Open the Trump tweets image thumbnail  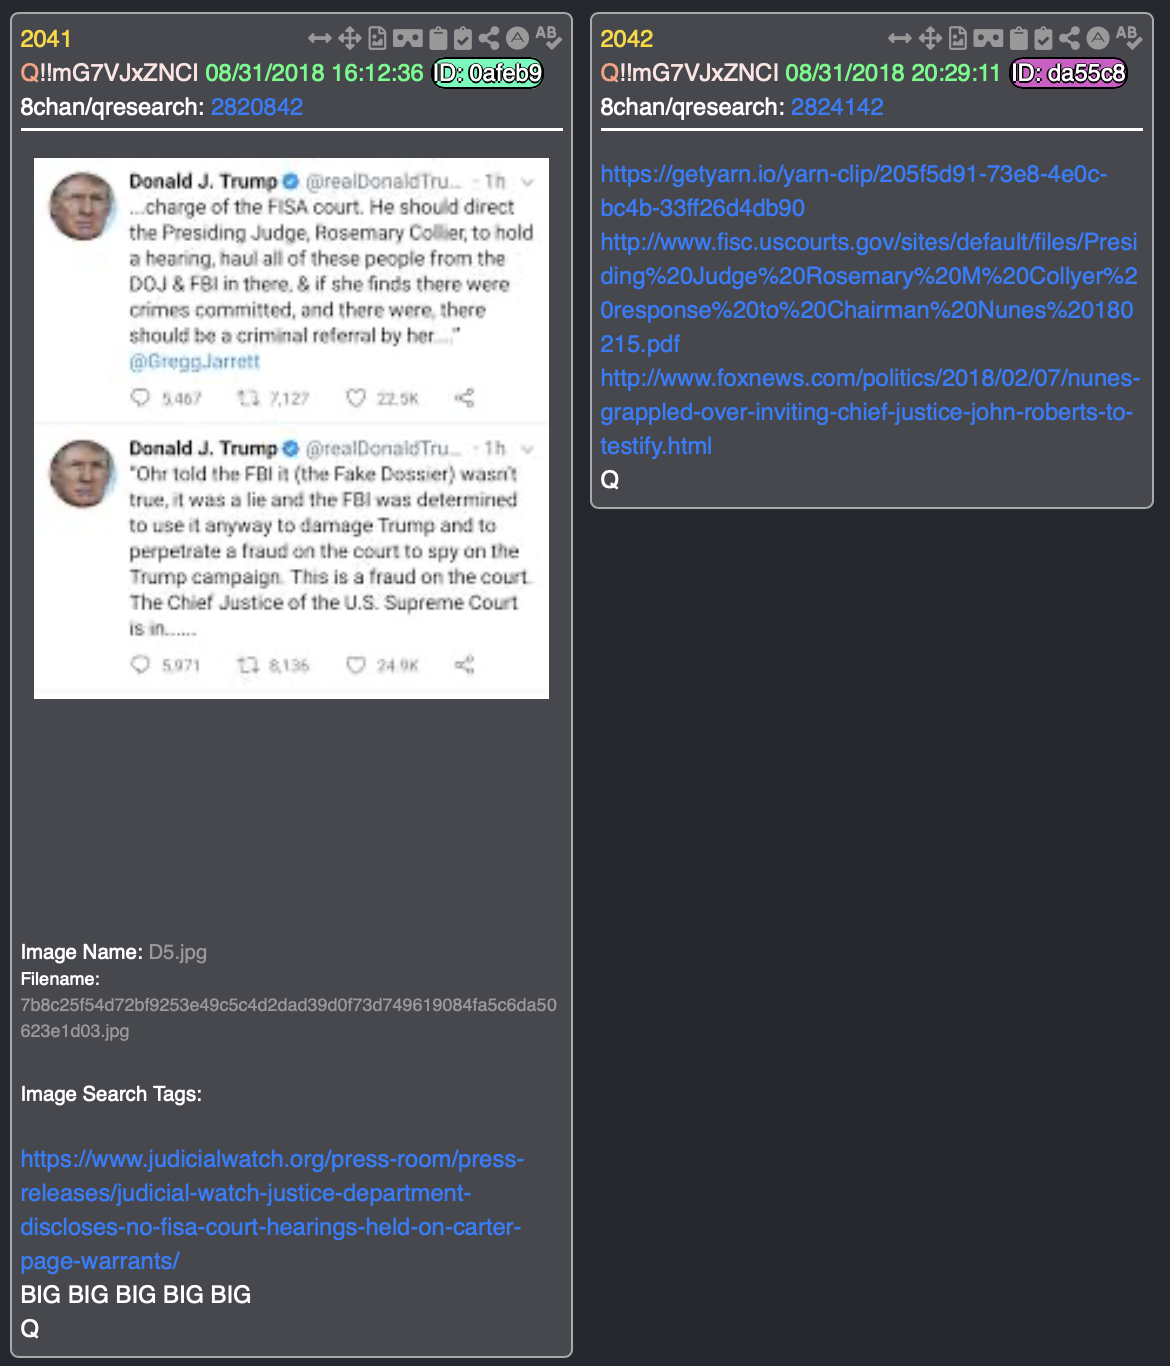pos(291,428)
